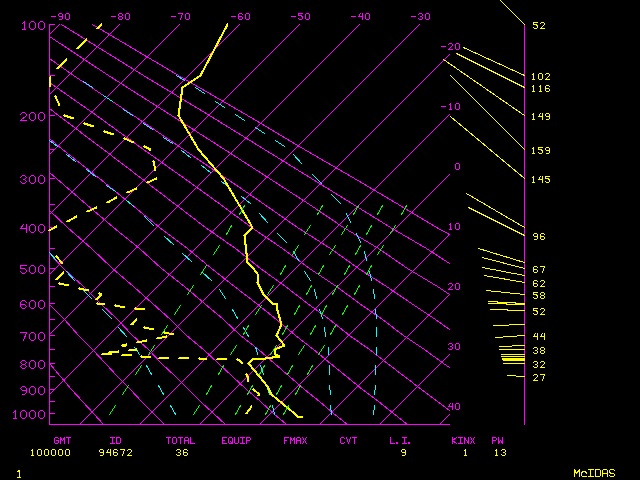
Task: Click the -90 temperature axis label
Action: pos(62,17)
